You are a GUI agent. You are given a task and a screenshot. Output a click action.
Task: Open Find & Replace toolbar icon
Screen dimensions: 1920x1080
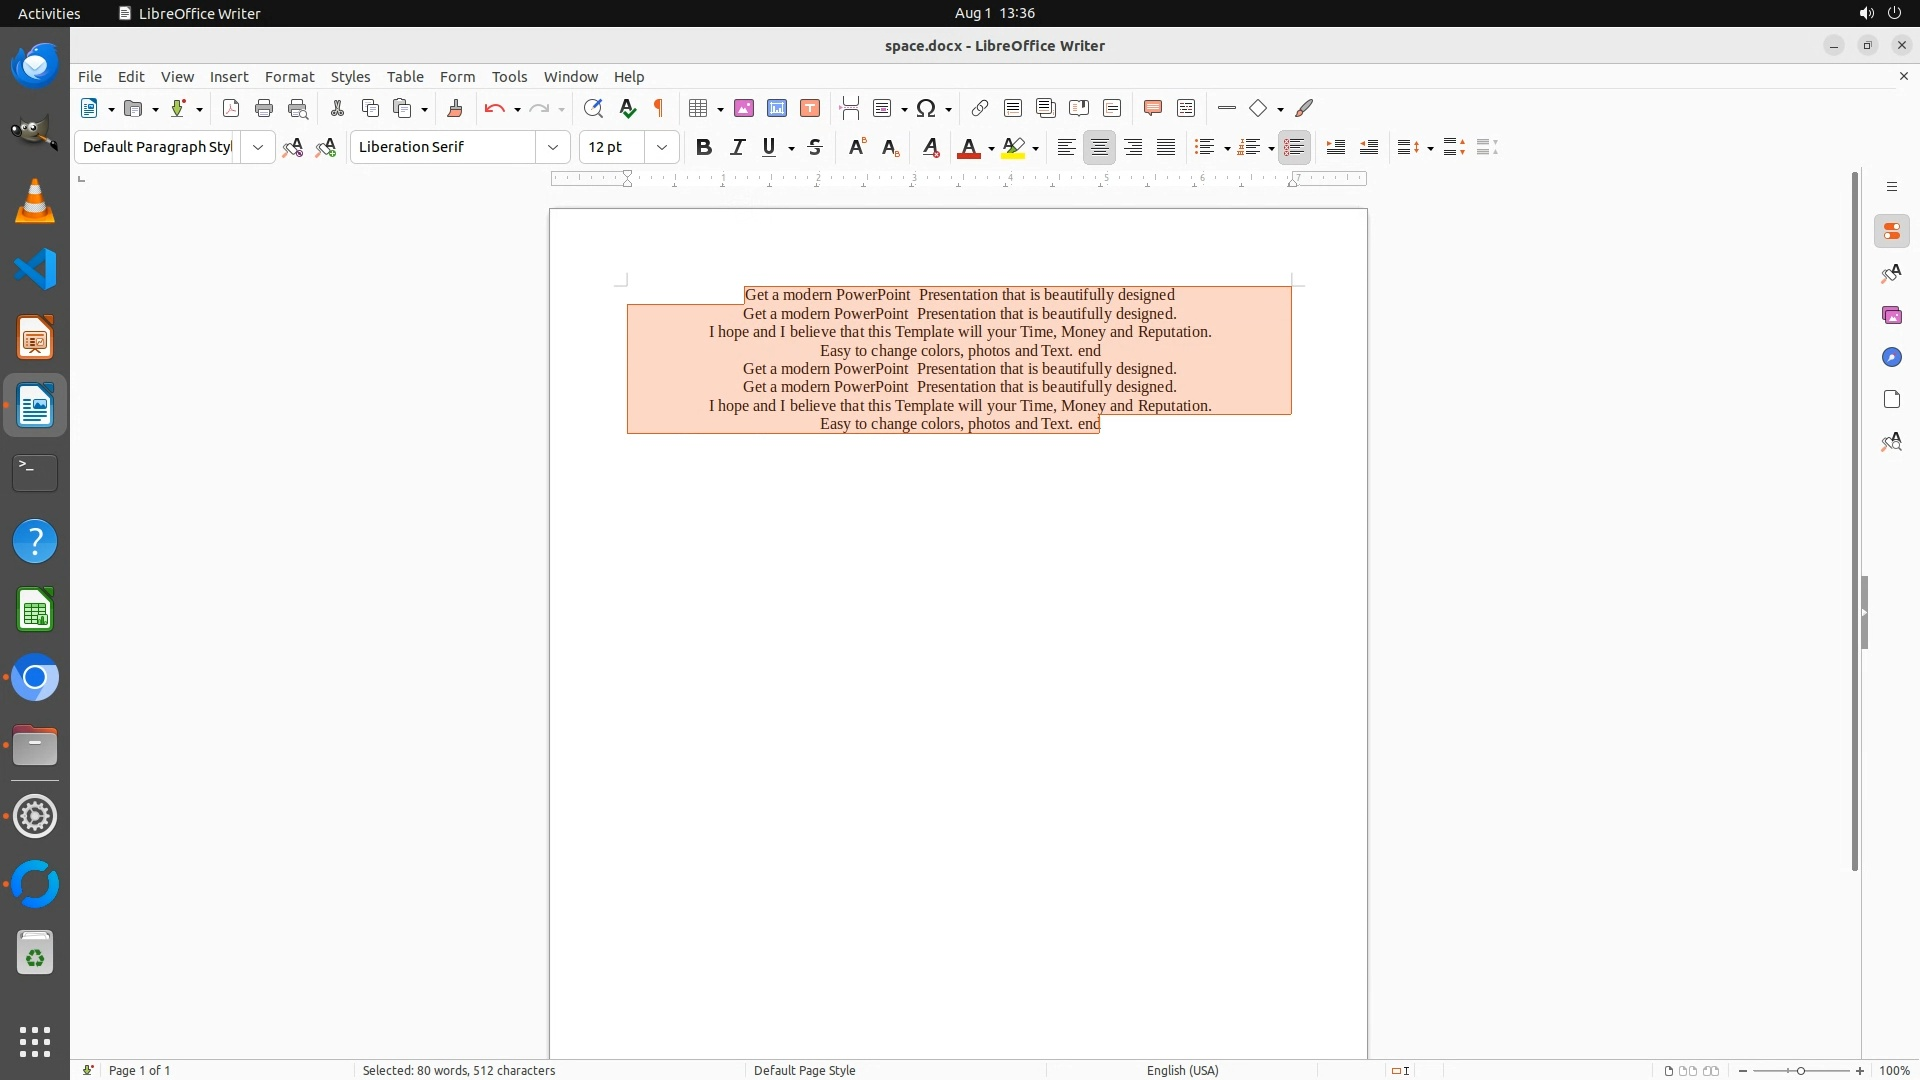click(593, 108)
